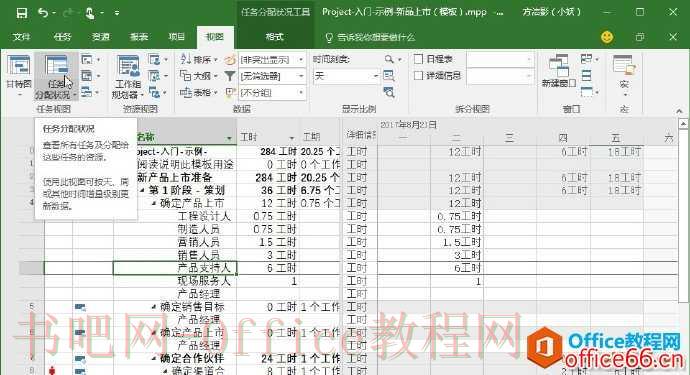The width and height of the screenshot is (690, 375).
Task: Switch to the Resource (资源) tab
Action: (x=100, y=37)
